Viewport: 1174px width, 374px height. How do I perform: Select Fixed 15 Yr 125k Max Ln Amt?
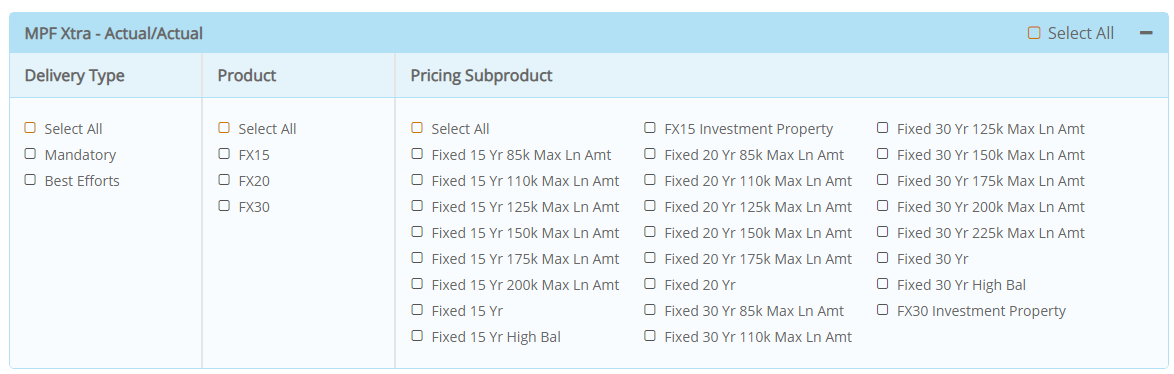click(x=417, y=206)
